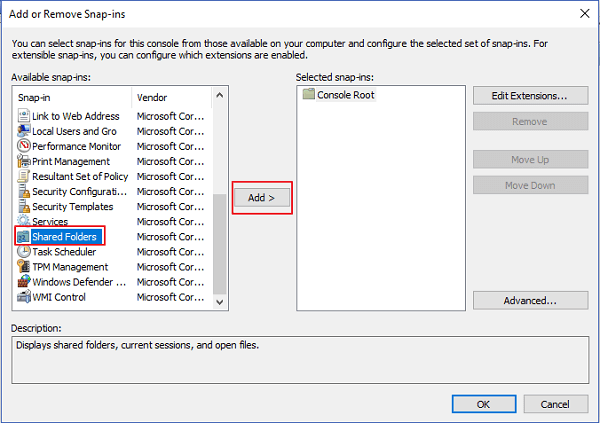Select the TPM Management icon

(x=24, y=267)
